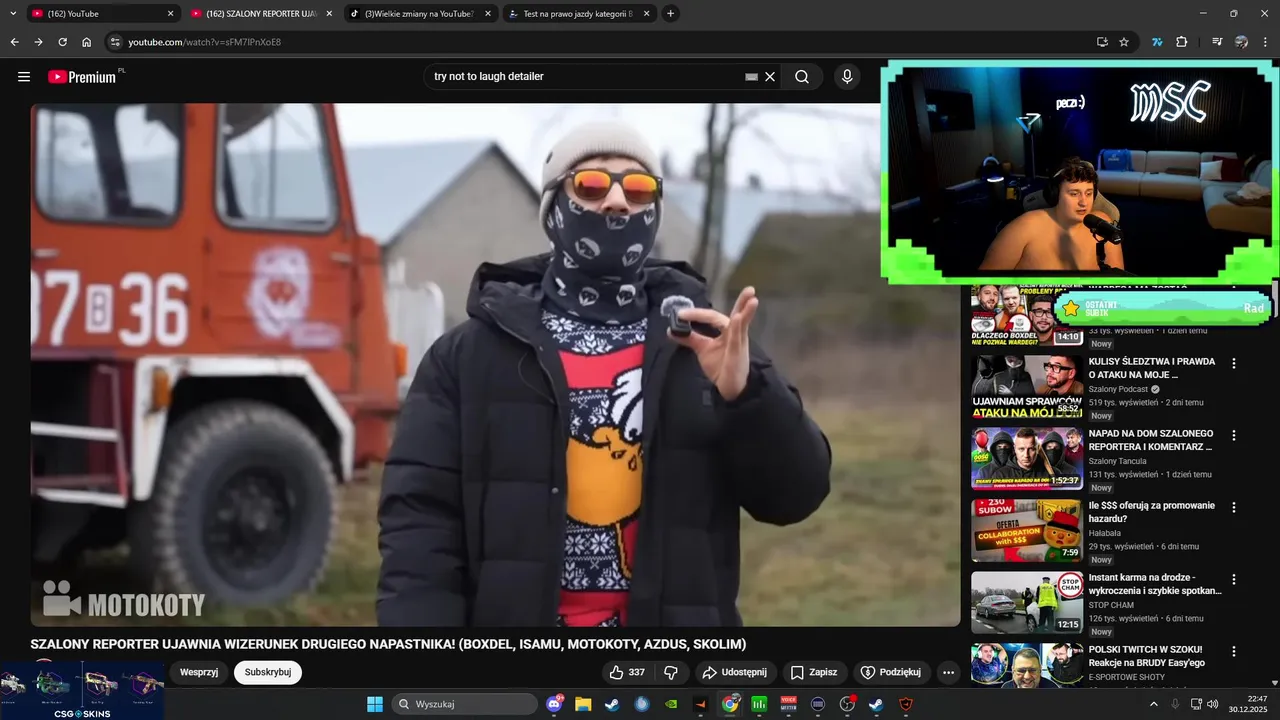Open the Extensions puzzle menu
The image size is (1280, 720).
pos(1181,42)
